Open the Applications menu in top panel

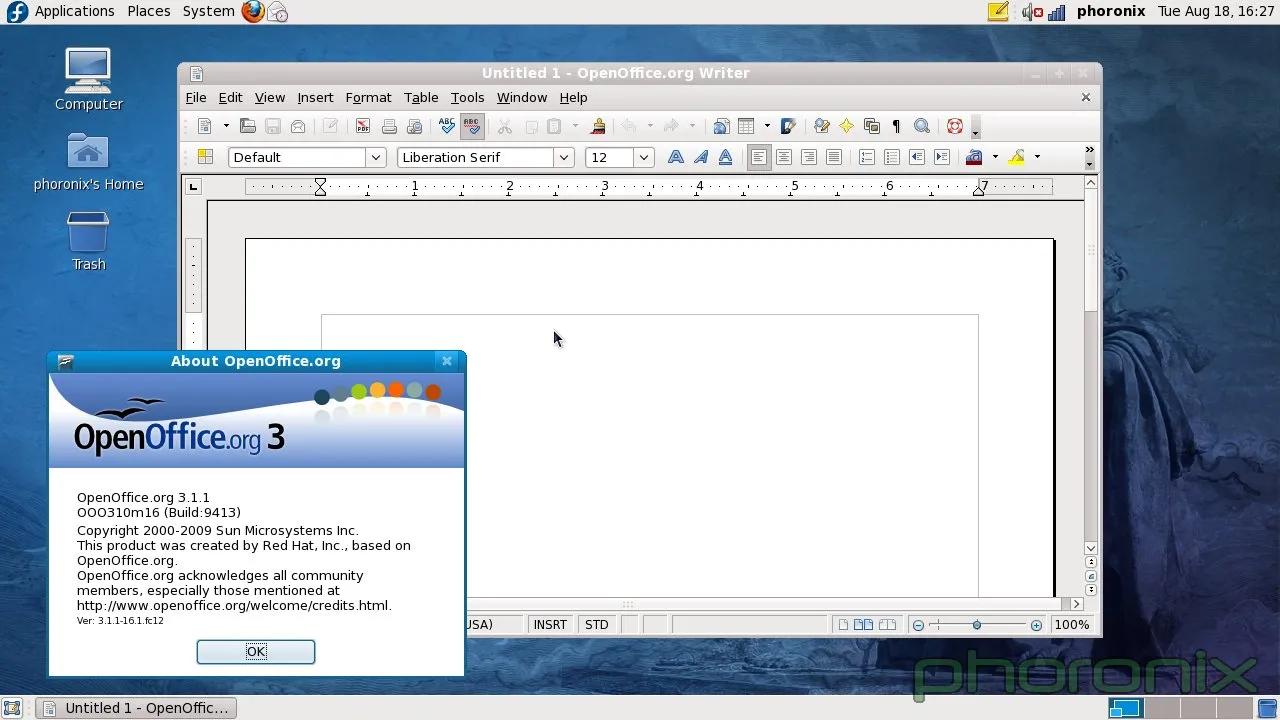click(x=74, y=11)
